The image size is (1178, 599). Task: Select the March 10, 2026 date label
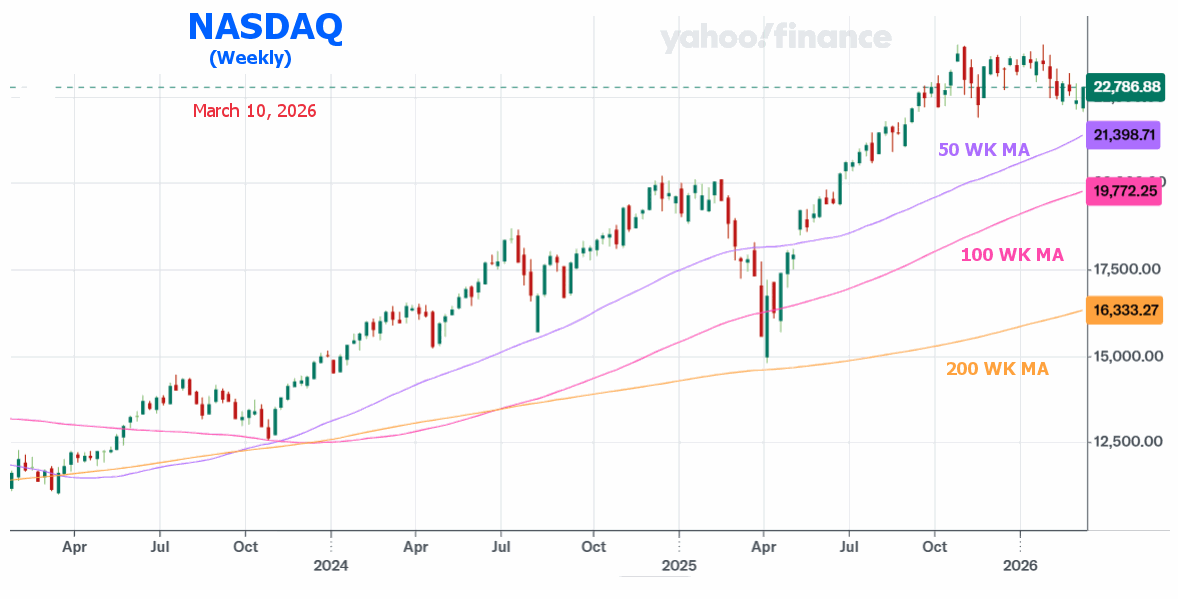[x=254, y=111]
